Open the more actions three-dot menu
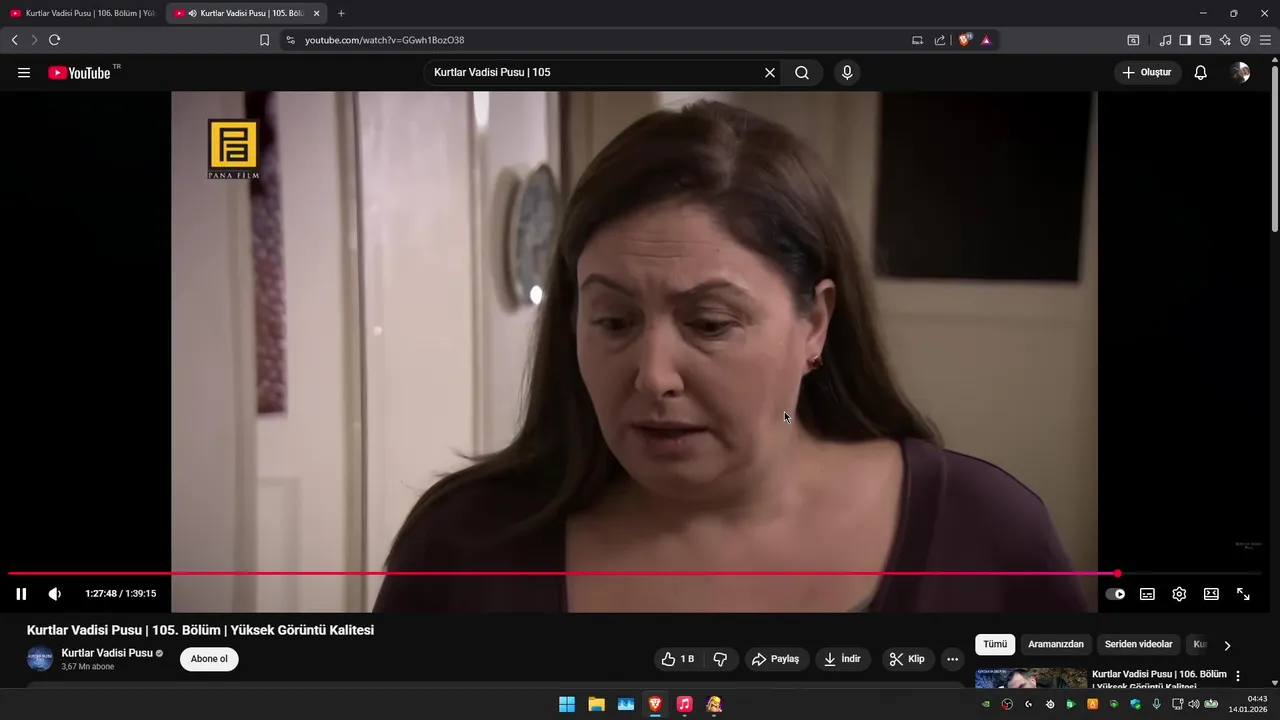The height and width of the screenshot is (720, 1280). 952,659
